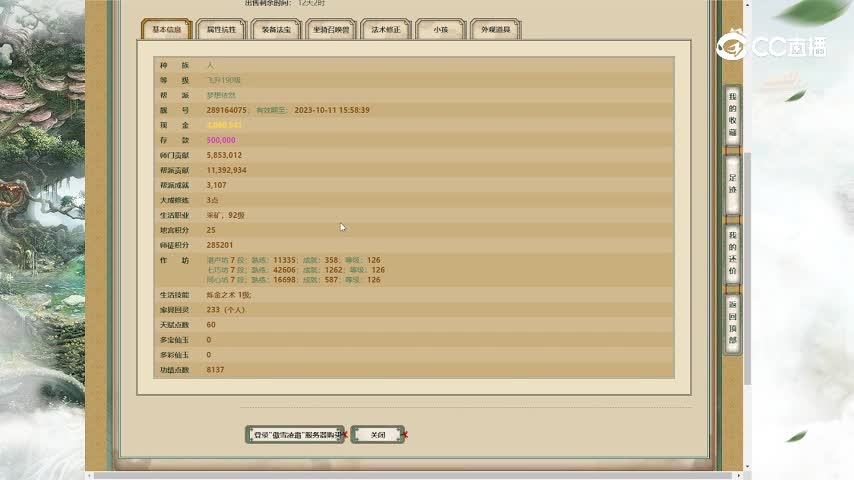Click the 梦想依然 guild name link
854x480 pixels.
click(221, 95)
